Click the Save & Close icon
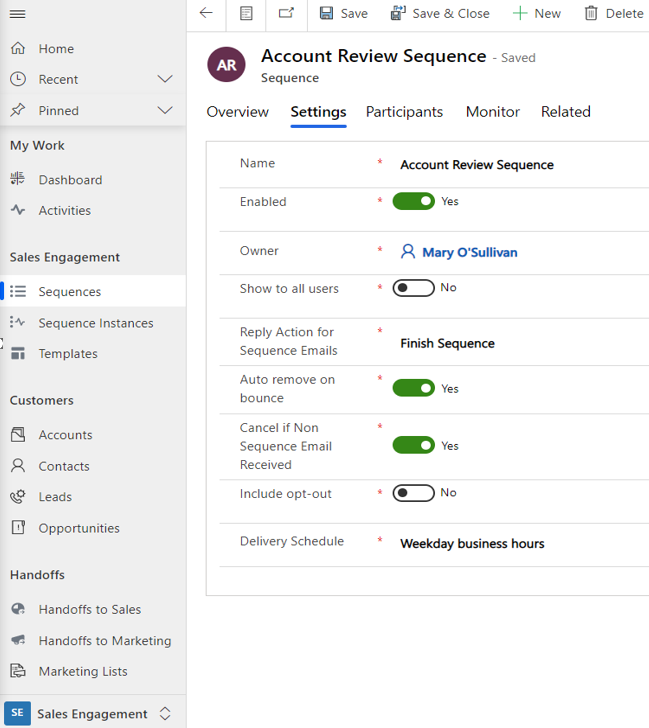649x728 pixels. pos(398,13)
